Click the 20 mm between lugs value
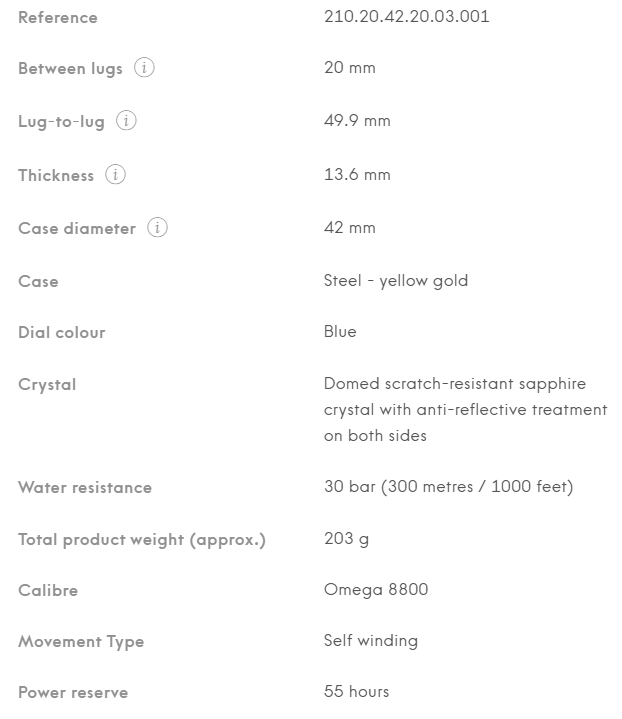Screen dimensions: 622x719 pyautogui.click(x=350, y=67)
